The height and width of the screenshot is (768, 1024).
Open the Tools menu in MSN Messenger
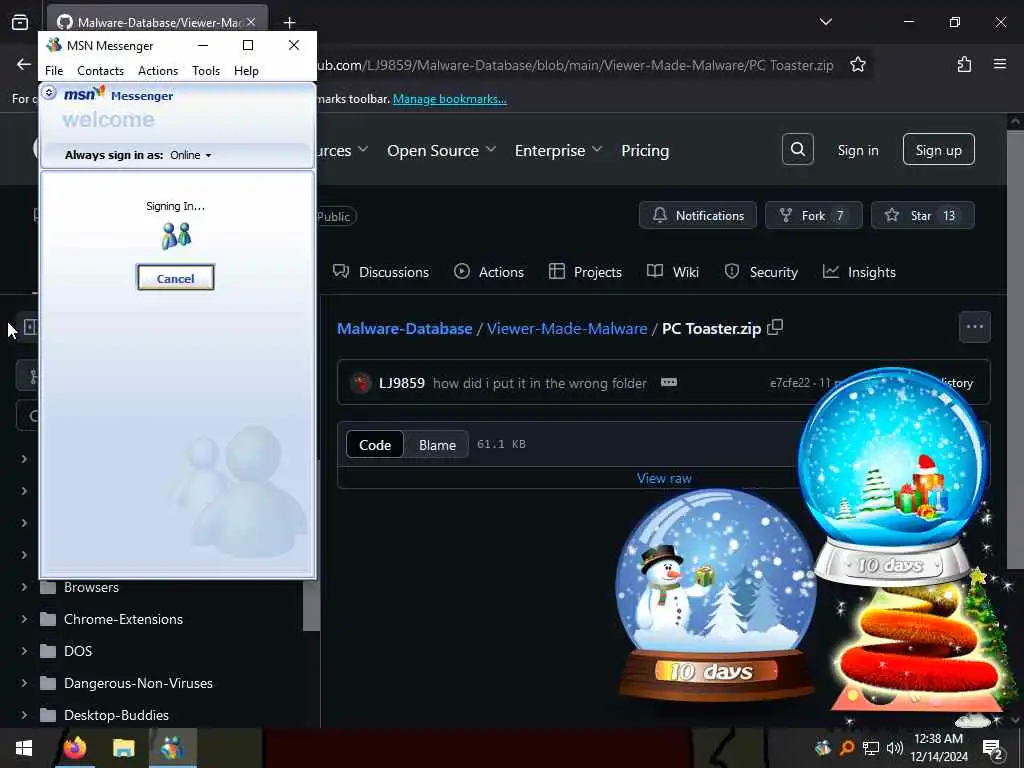tap(206, 71)
